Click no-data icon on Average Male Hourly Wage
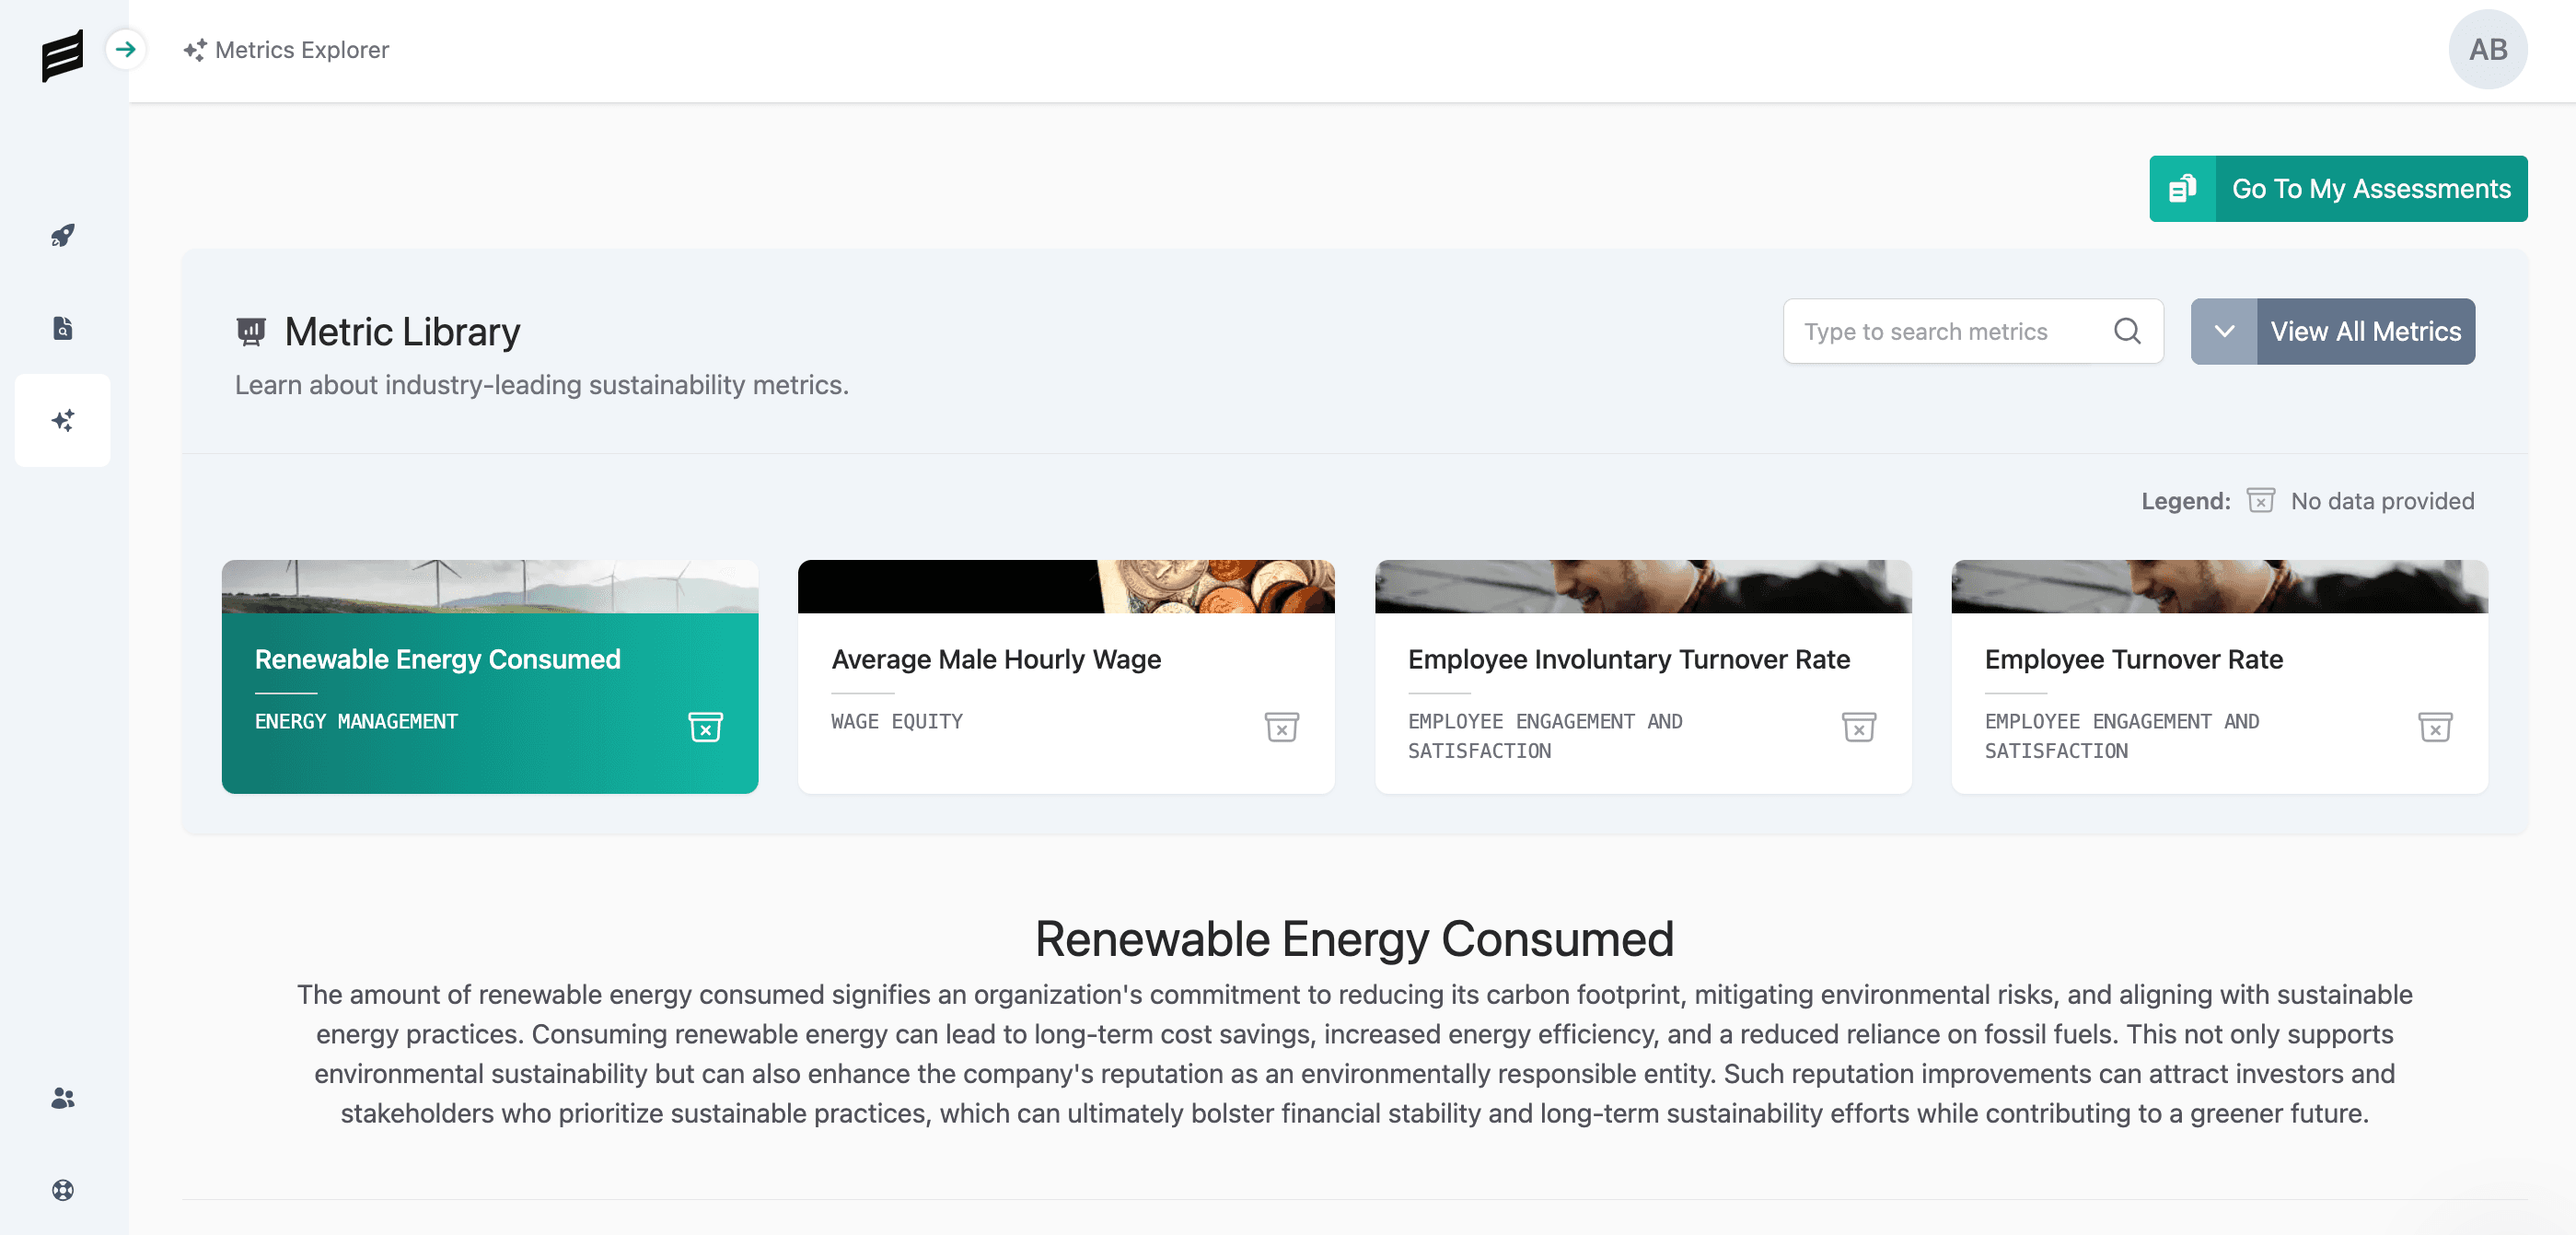Viewport: 2576px width, 1235px height. (x=1281, y=727)
